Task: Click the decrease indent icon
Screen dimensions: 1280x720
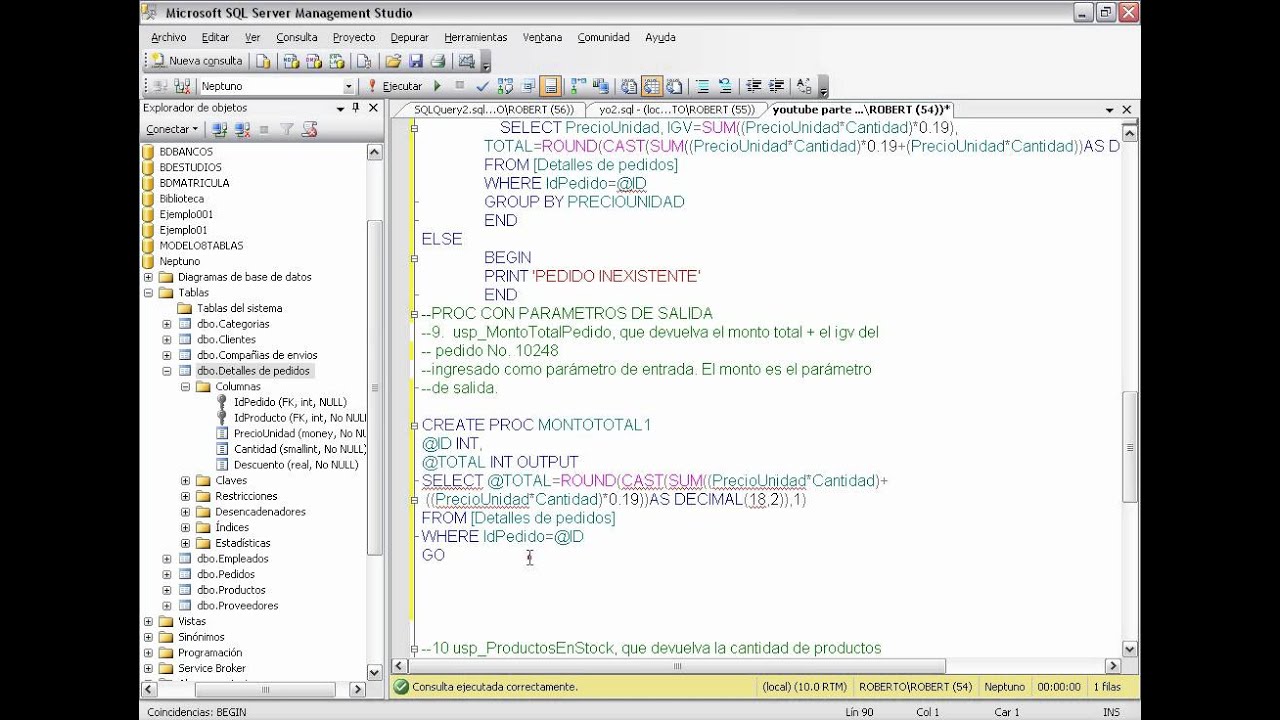Action: click(754, 87)
